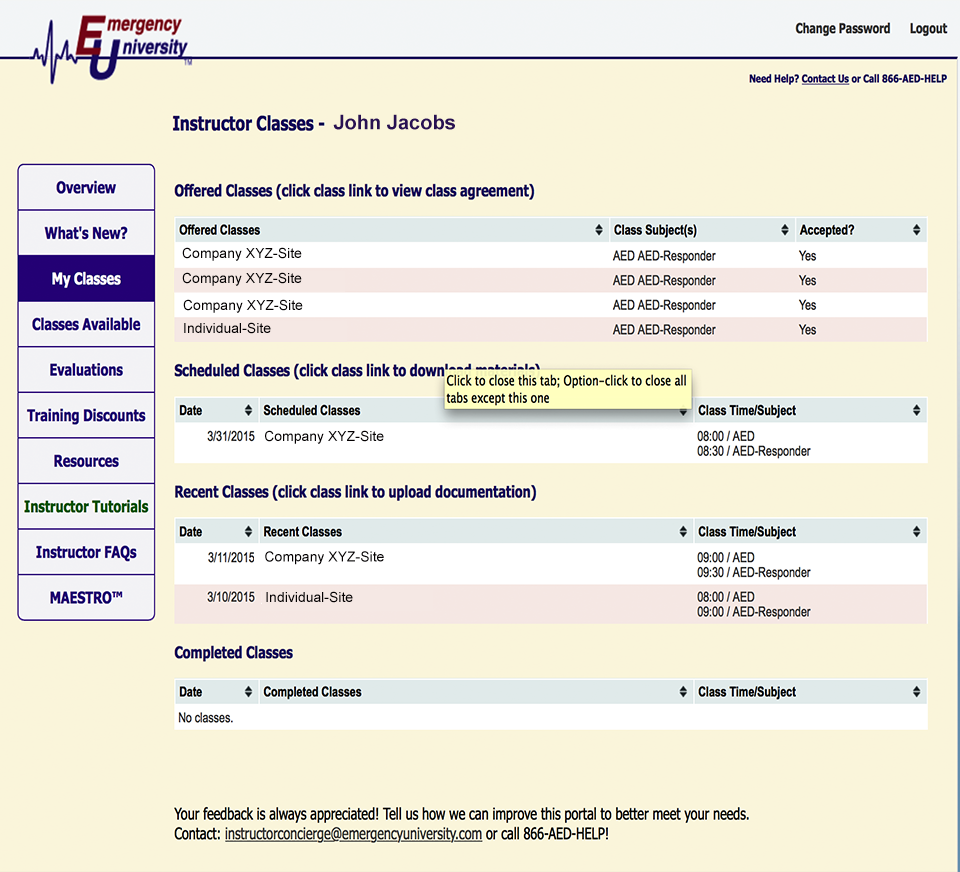960x872 pixels.
Task: Open recent 3/11/2015 Company XYZ-Site class
Action: click(x=324, y=557)
